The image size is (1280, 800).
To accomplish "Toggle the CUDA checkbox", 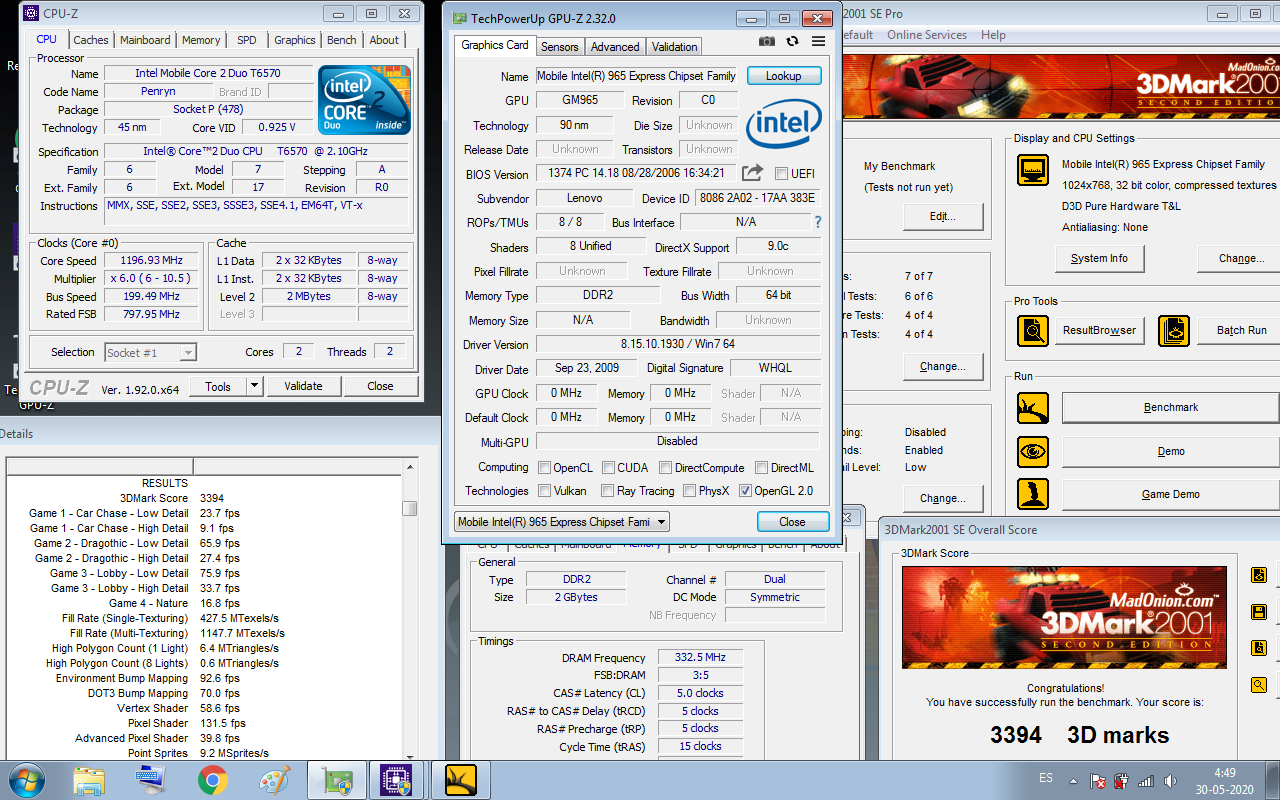I will pyautogui.click(x=608, y=468).
